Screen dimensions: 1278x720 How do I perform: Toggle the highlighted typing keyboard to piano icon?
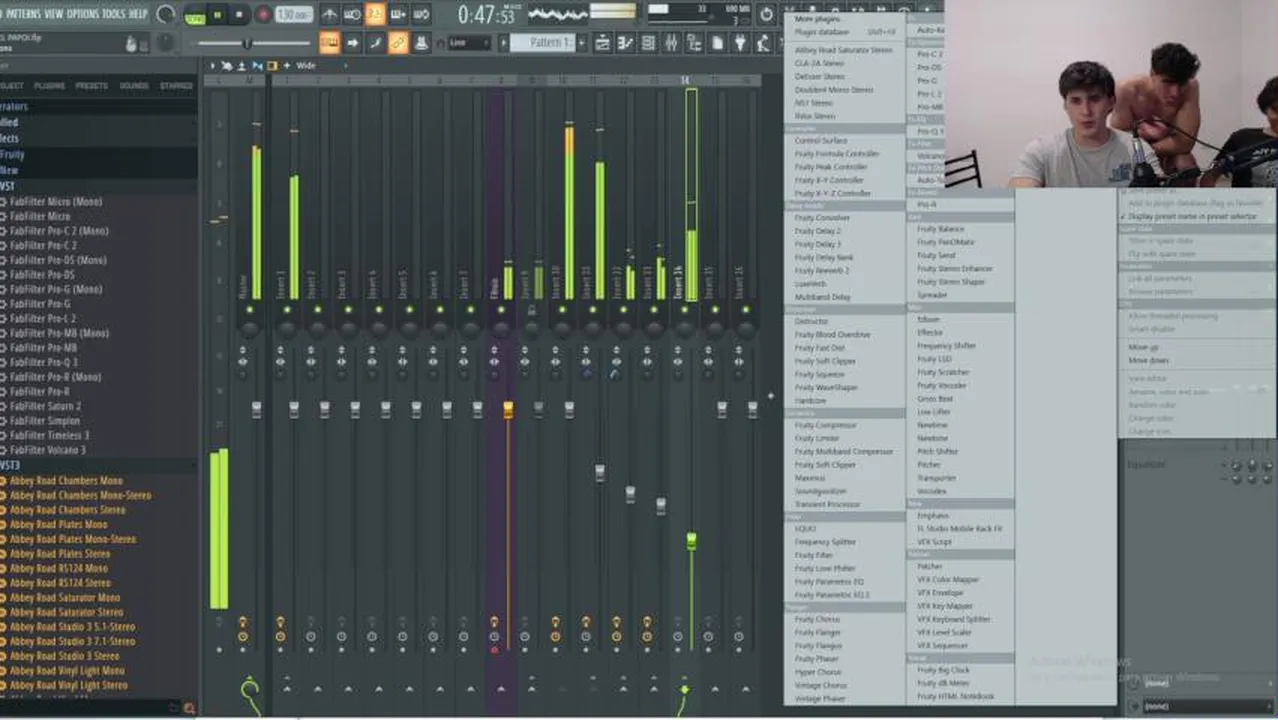[329, 43]
